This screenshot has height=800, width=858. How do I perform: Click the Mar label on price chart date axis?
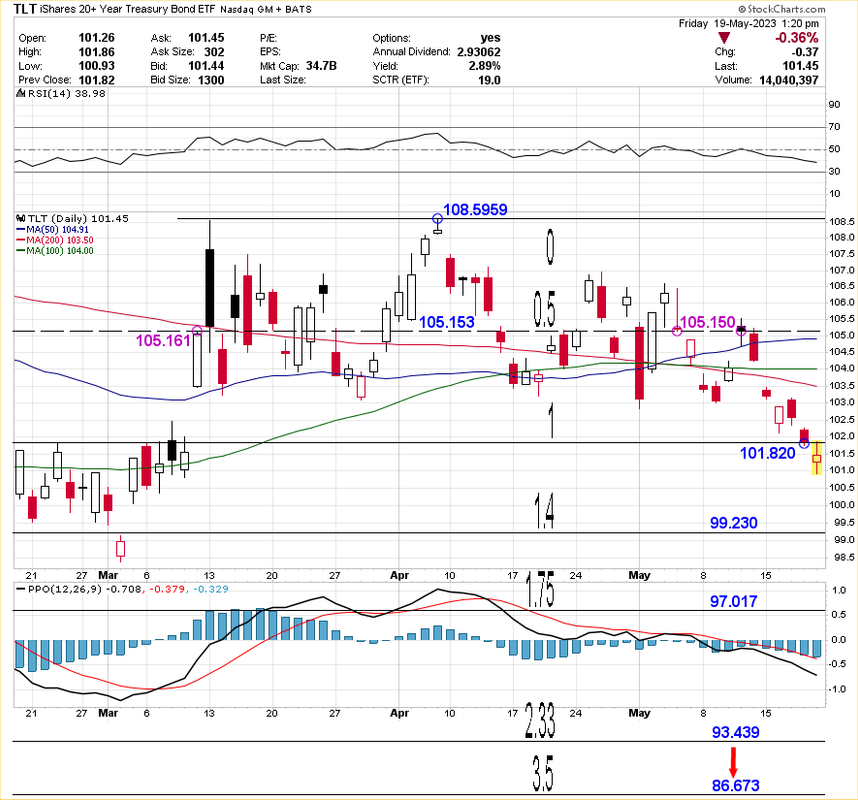(x=108, y=575)
